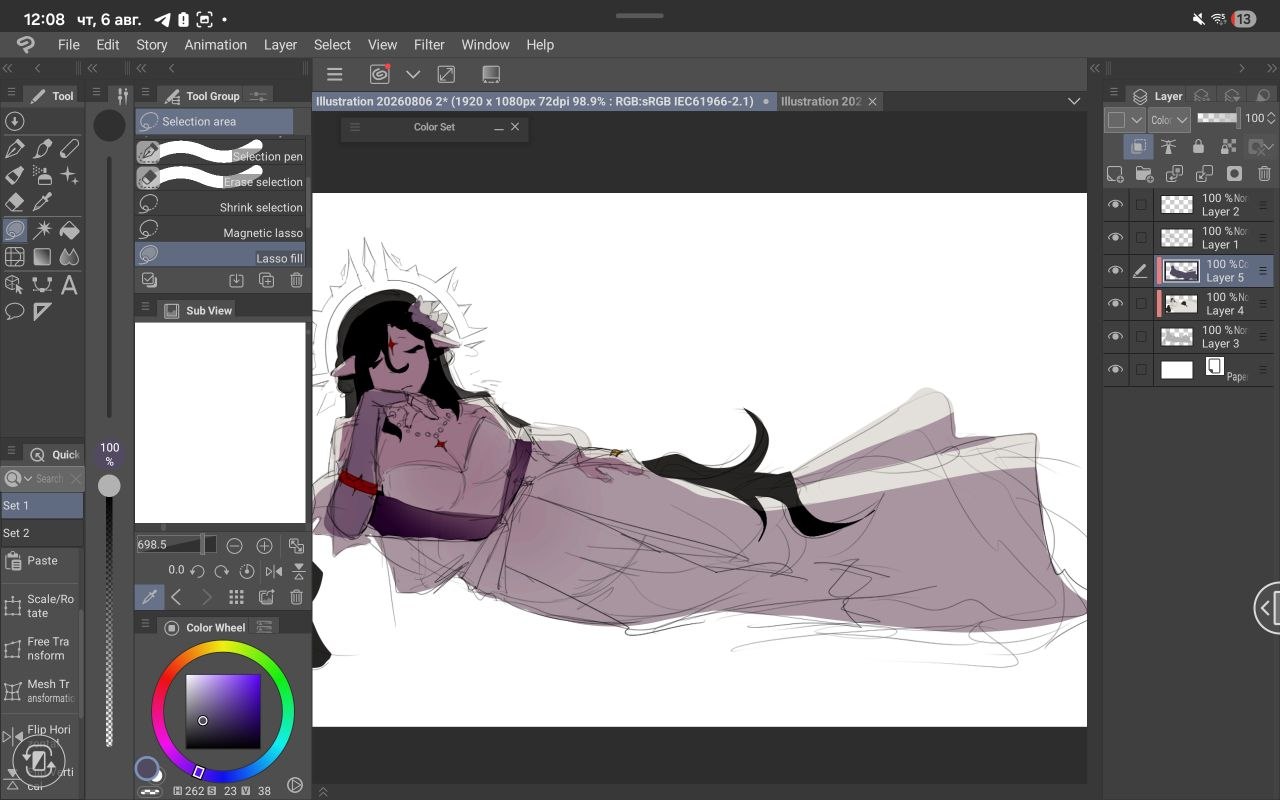Screen dimensions: 1280x800
Task: Click the saturation square in Color Wheel
Action: pyautogui.click(x=223, y=711)
